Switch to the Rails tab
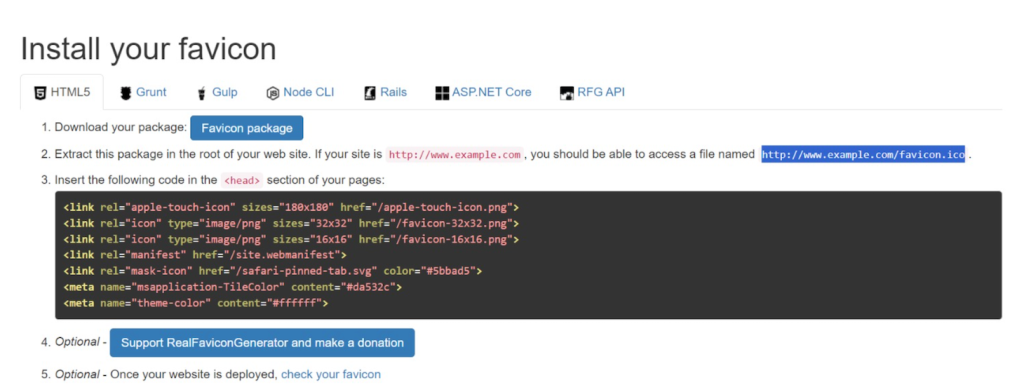This screenshot has width=1024, height=387. (386, 93)
